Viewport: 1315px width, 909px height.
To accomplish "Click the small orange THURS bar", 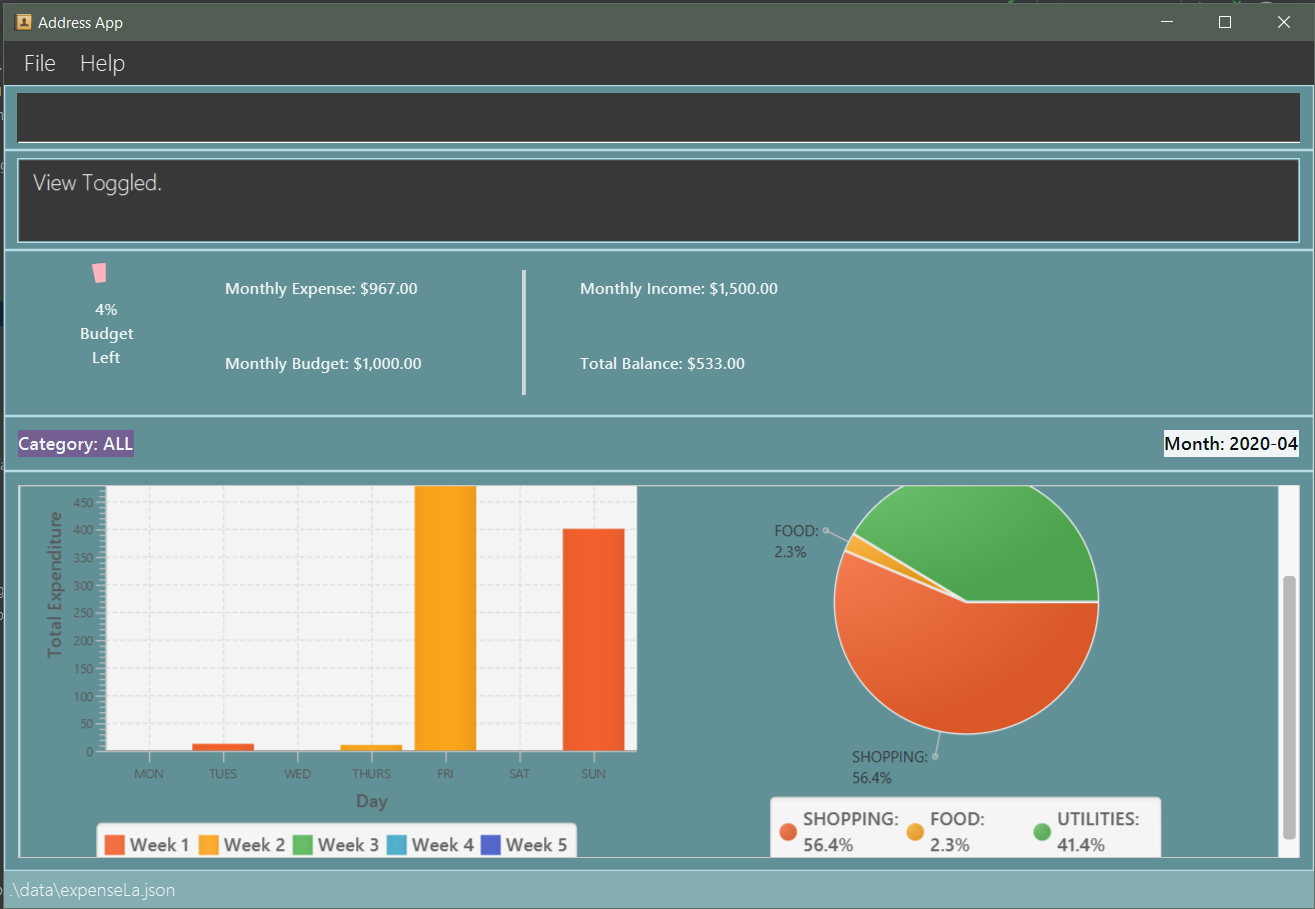I will tap(371, 748).
